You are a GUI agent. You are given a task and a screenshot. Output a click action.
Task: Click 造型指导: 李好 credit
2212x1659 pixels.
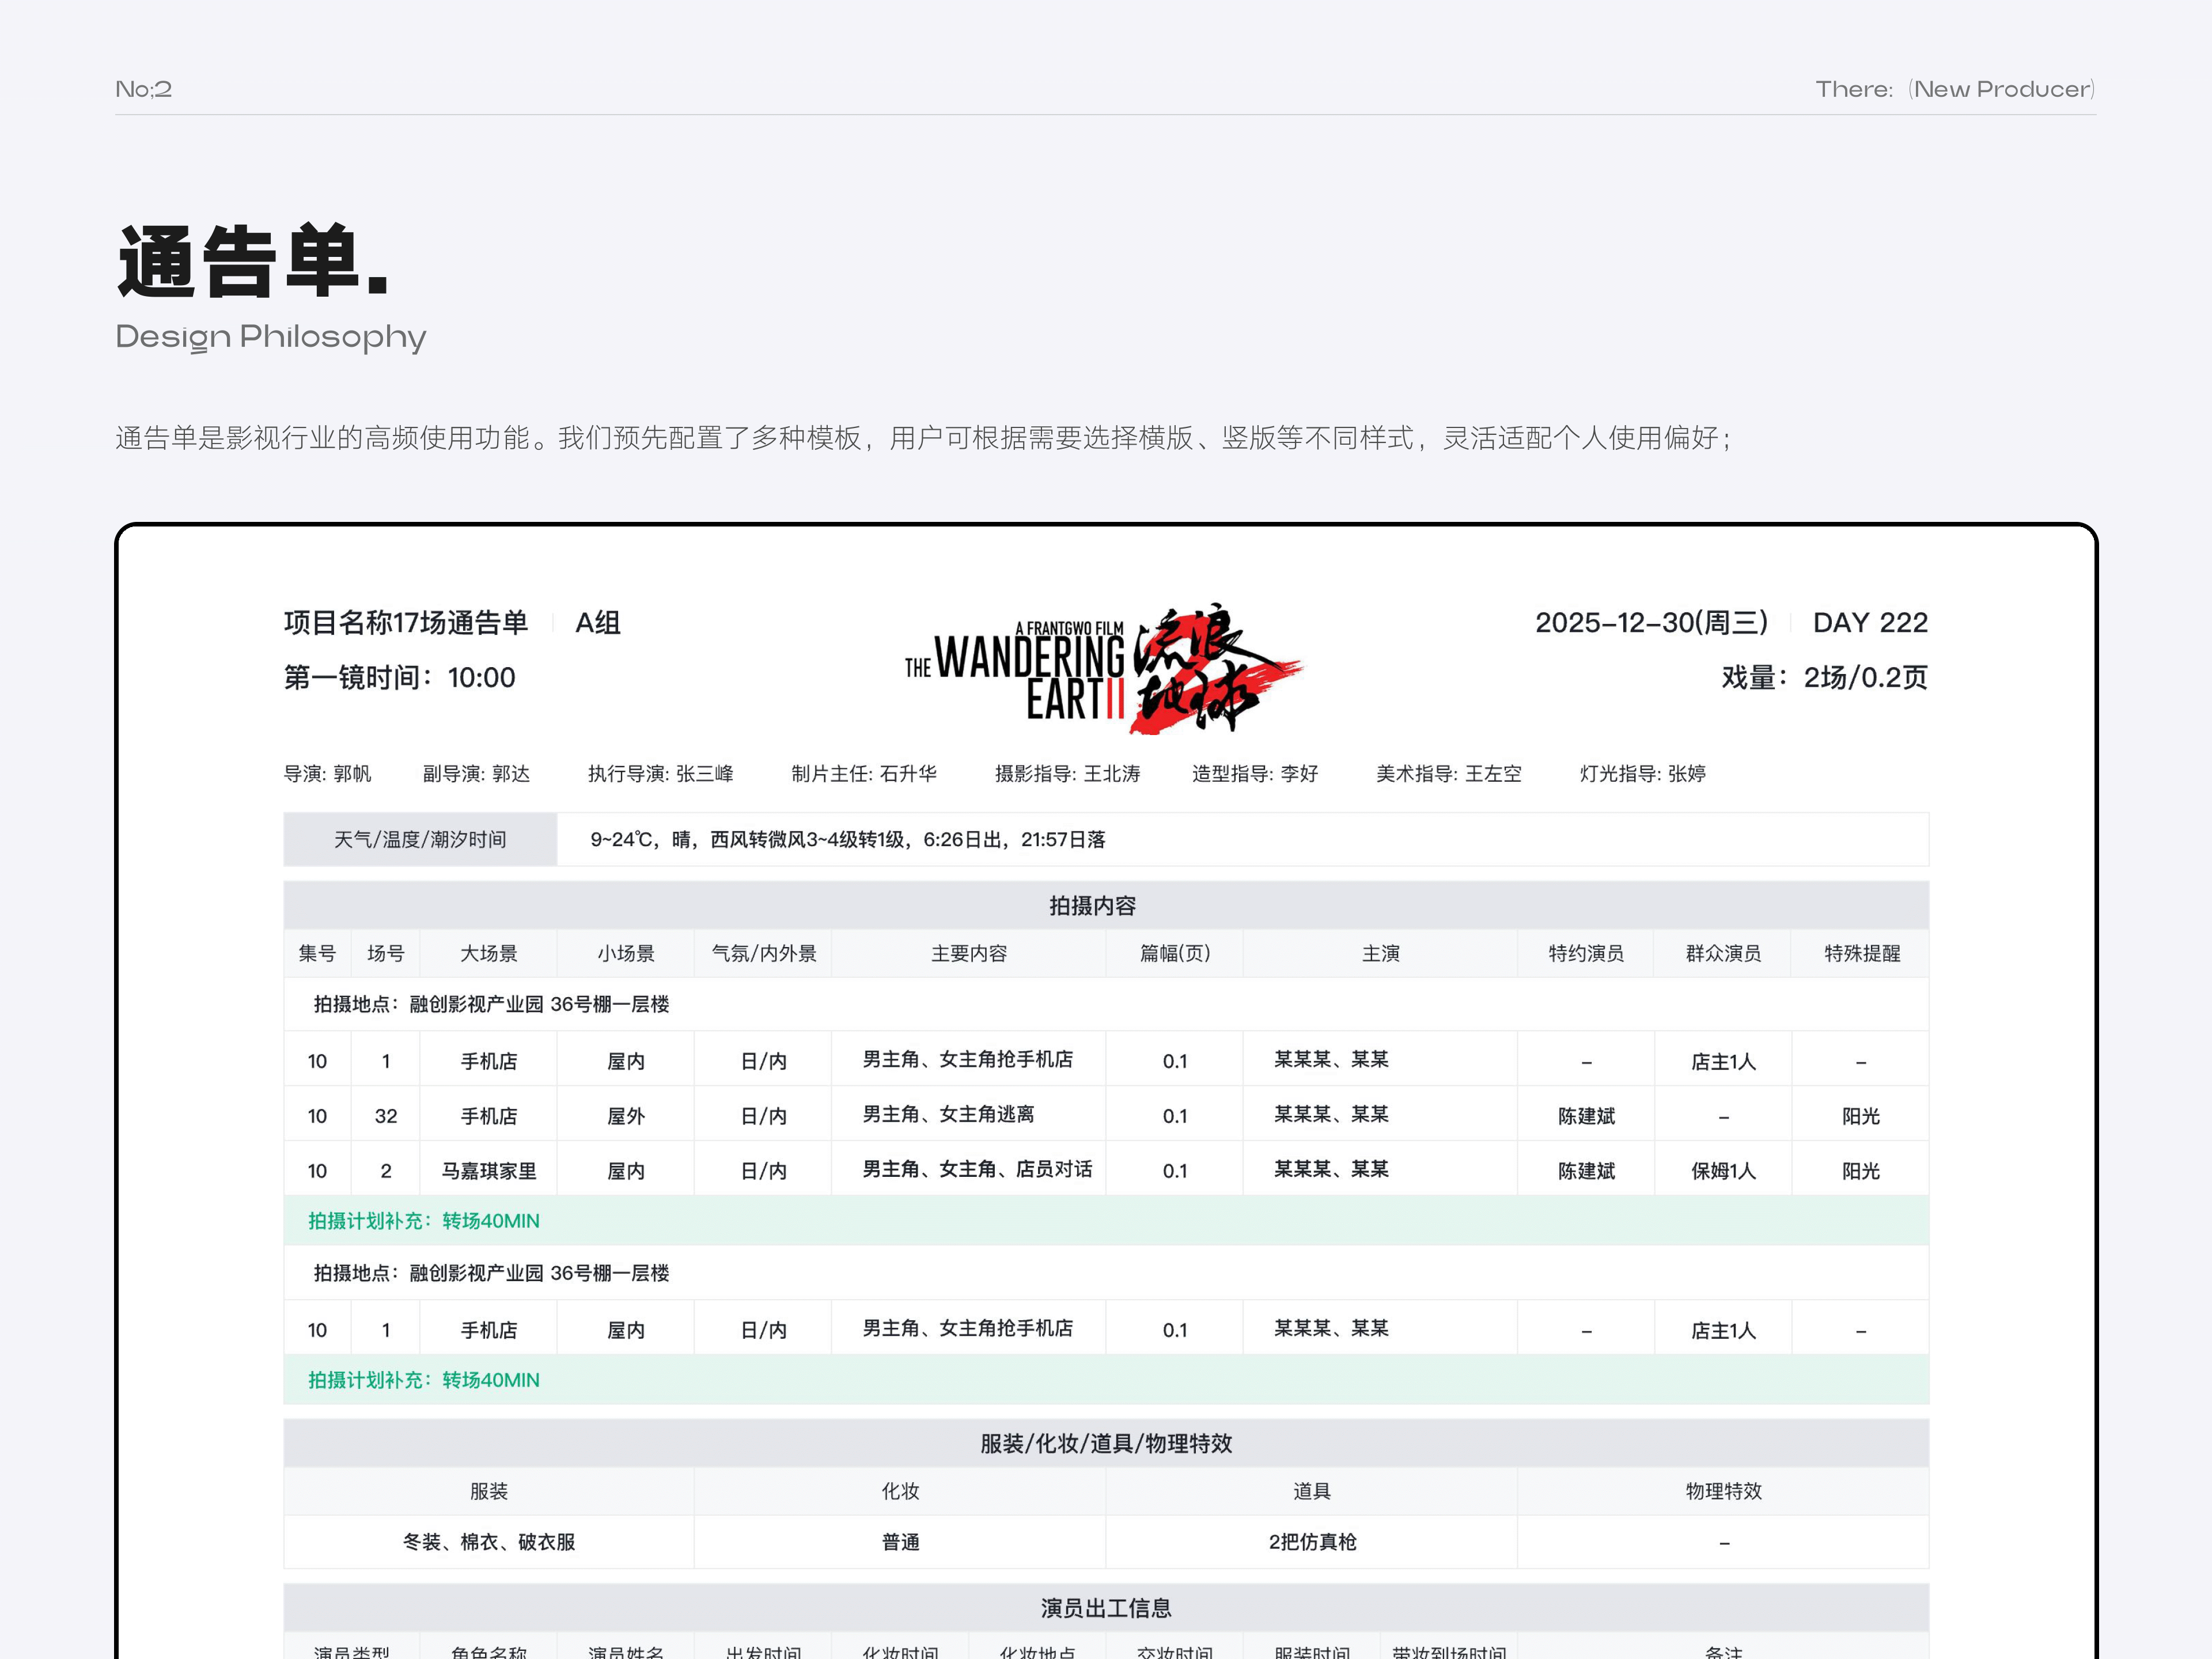[x=1255, y=774]
